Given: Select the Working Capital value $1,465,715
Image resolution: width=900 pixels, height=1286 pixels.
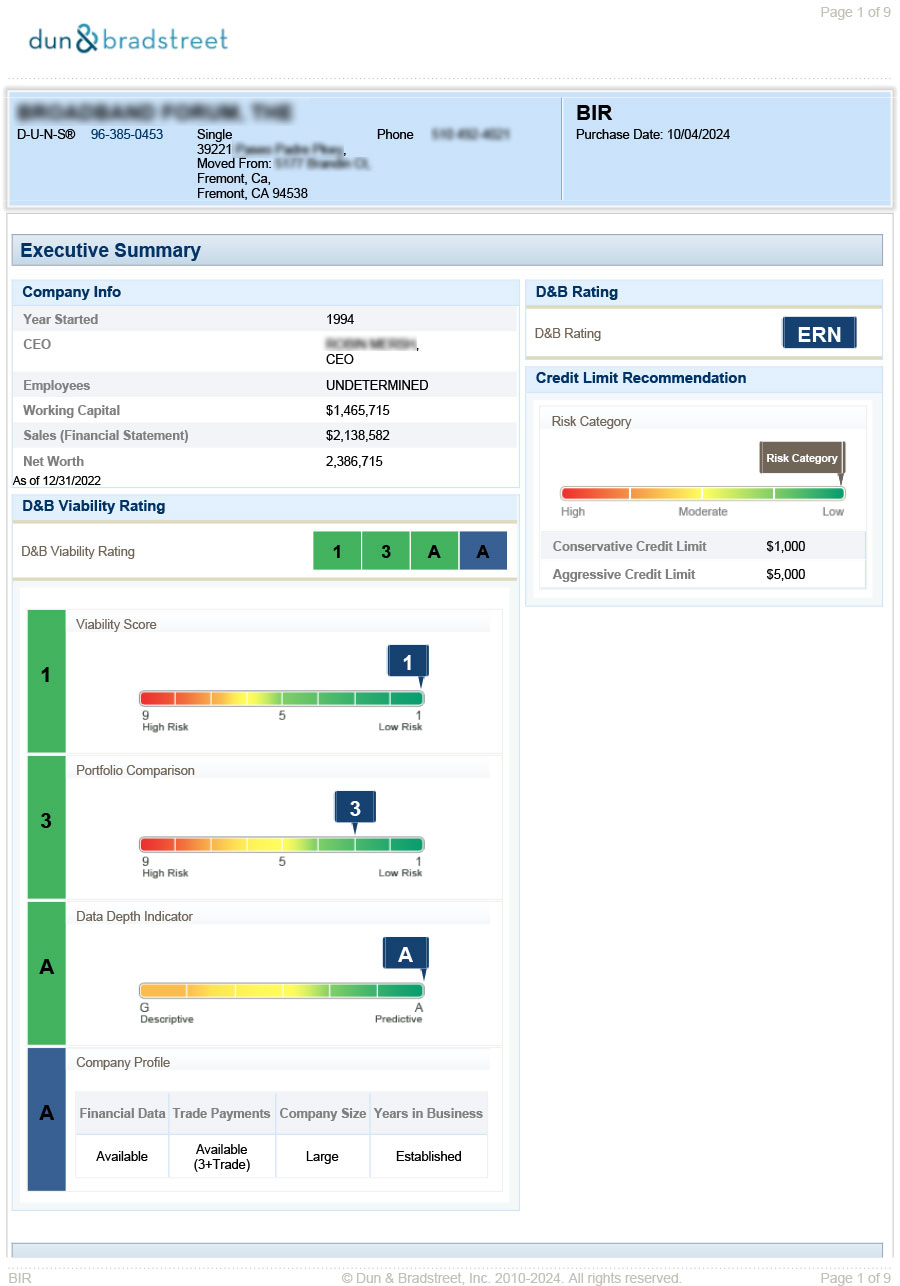Looking at the screenshot, I should (358, 411).
